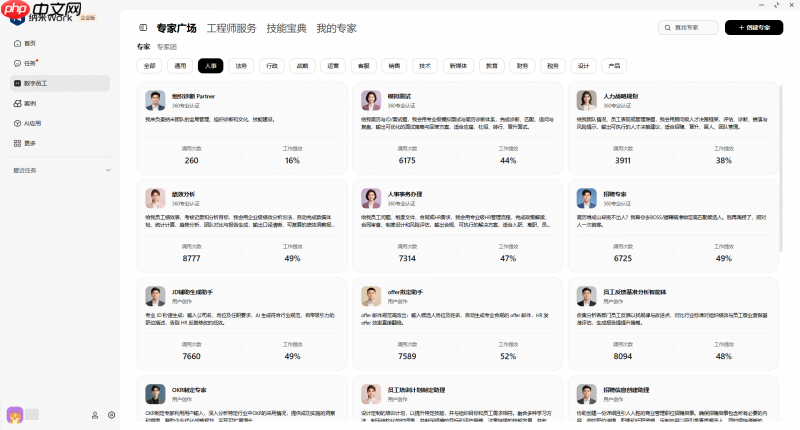Select the highlighted 人事 category filter
This screenshot has height=430, width=800.
211,66
